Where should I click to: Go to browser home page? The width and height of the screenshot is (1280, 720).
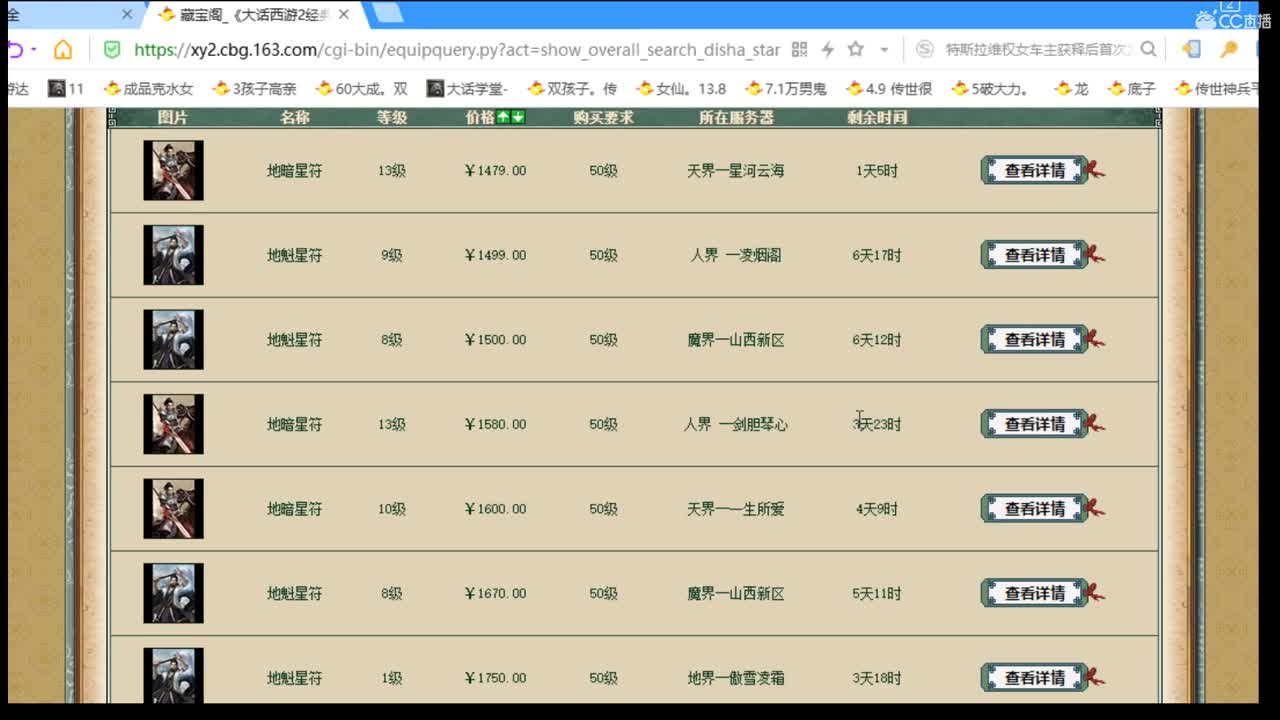[x=63, y=50]
